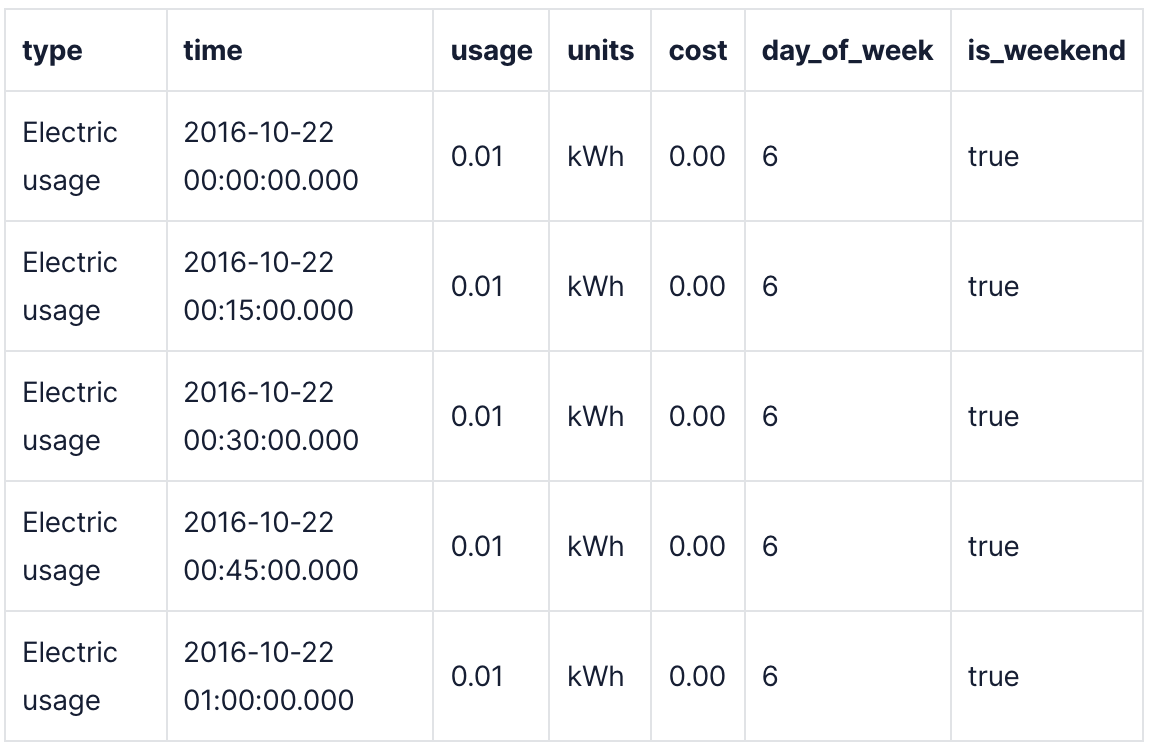Select the "time" column header
1150x748 pixels.
(213, 51)
